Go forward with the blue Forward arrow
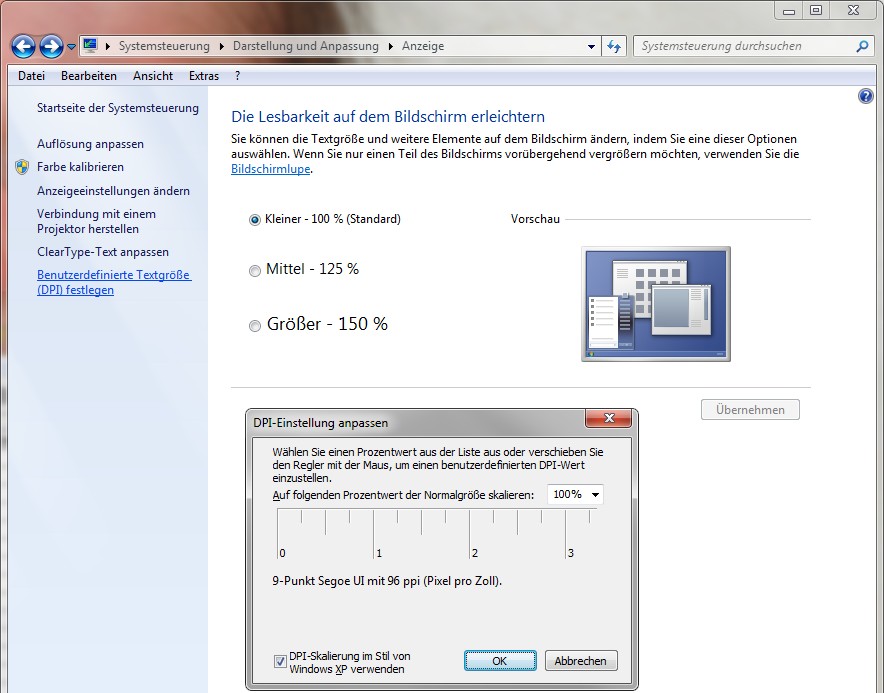 51,46
